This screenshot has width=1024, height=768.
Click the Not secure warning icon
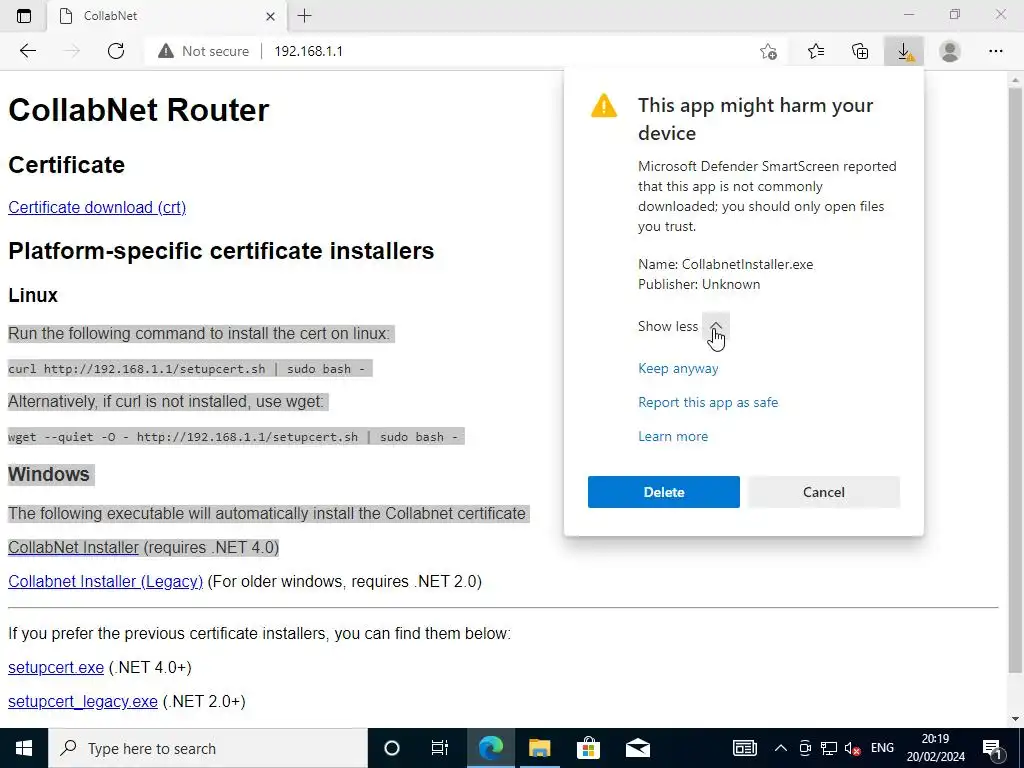coord(166,51)
